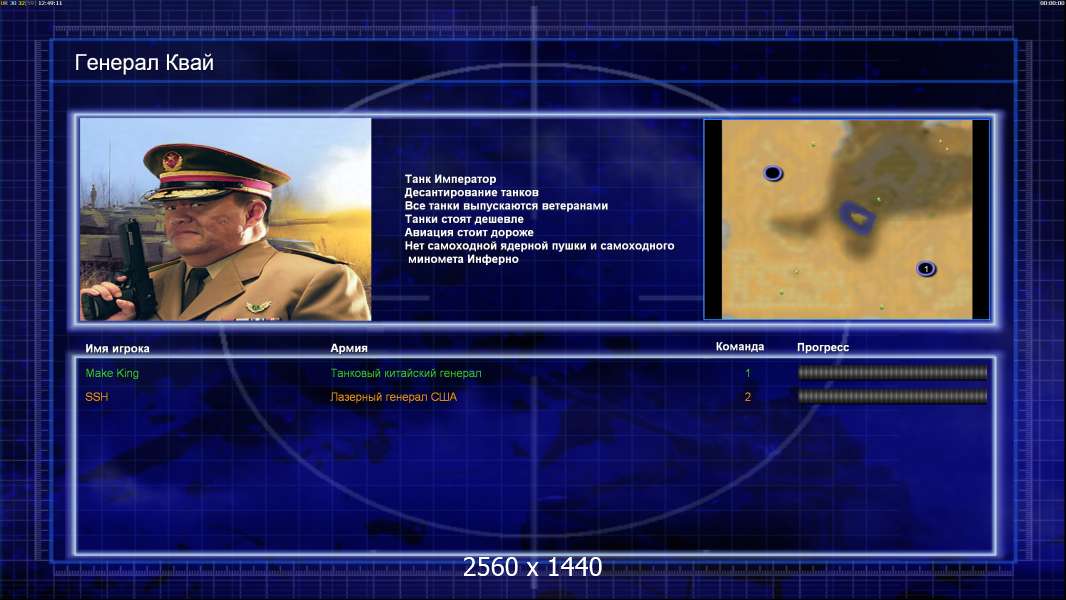This screenshot has width=1066, height=600.
Task: Click the 'Команда' column header
Action: click(x=740, y=347)
